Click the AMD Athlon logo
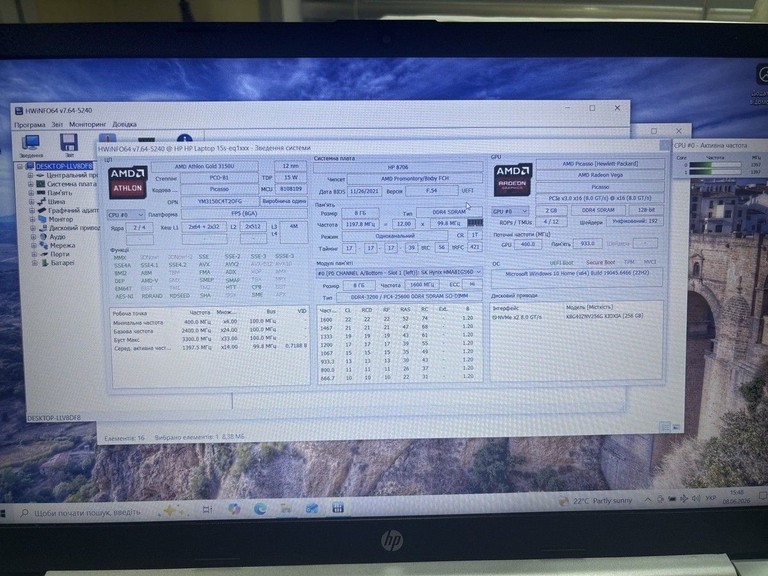 [128, 182]
